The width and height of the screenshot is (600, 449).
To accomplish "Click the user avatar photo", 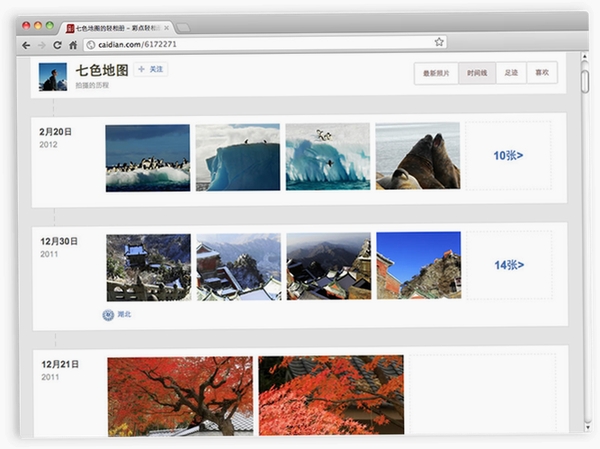I will [53, 77].
